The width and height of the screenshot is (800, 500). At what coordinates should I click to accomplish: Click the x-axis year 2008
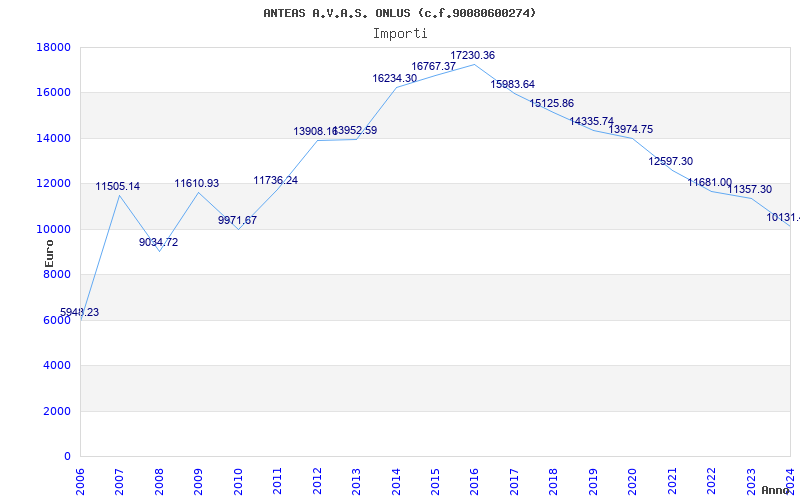[x=159, y=481]
